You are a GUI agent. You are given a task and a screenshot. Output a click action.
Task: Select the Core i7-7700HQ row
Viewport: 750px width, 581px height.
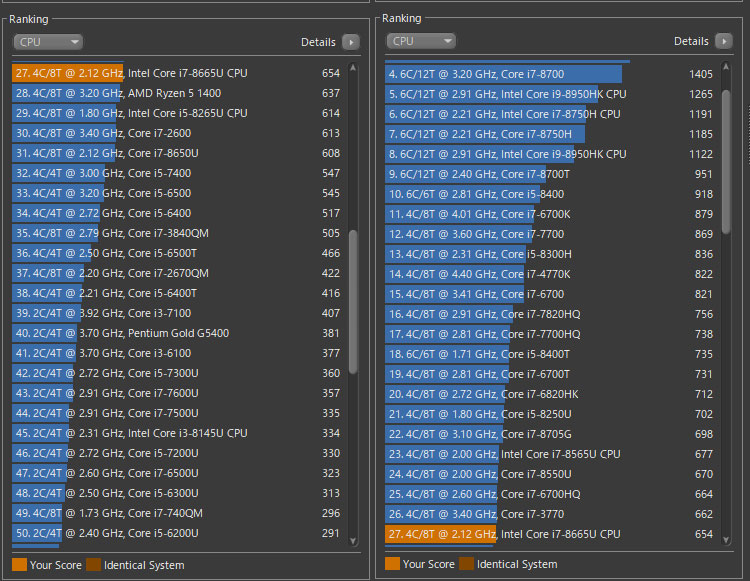tap(551, 334)
